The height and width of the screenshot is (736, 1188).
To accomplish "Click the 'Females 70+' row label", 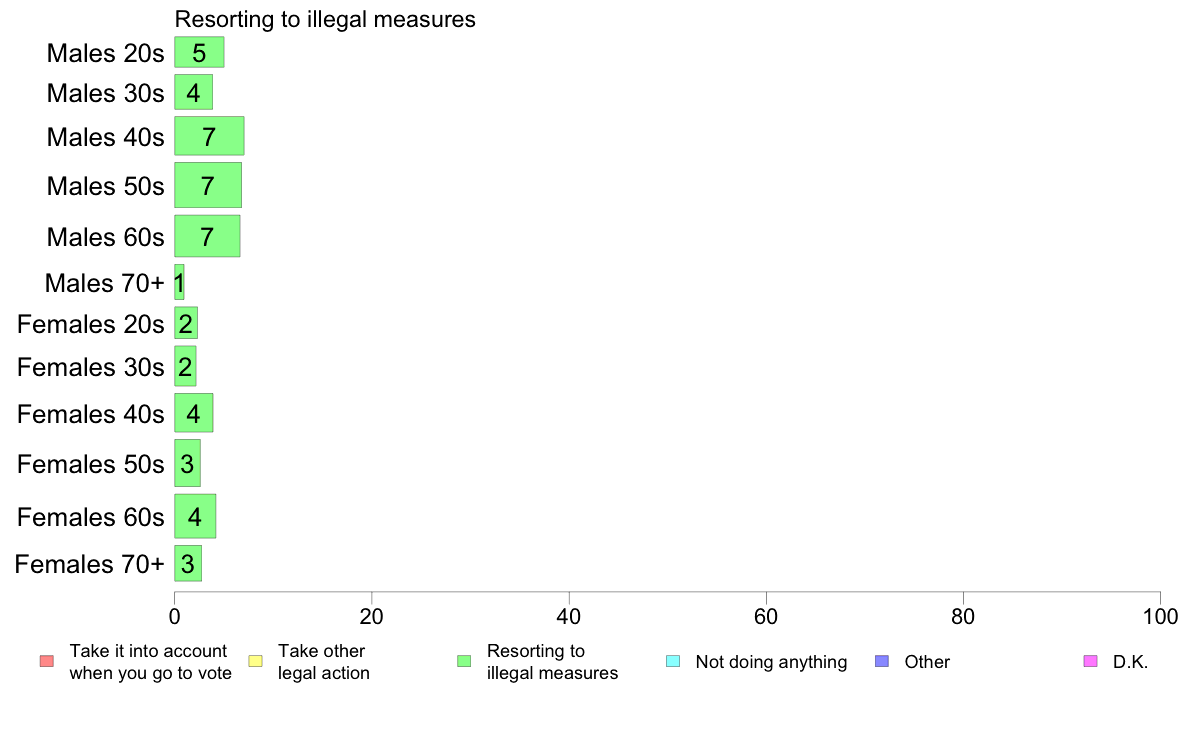I will click(89, 565).
